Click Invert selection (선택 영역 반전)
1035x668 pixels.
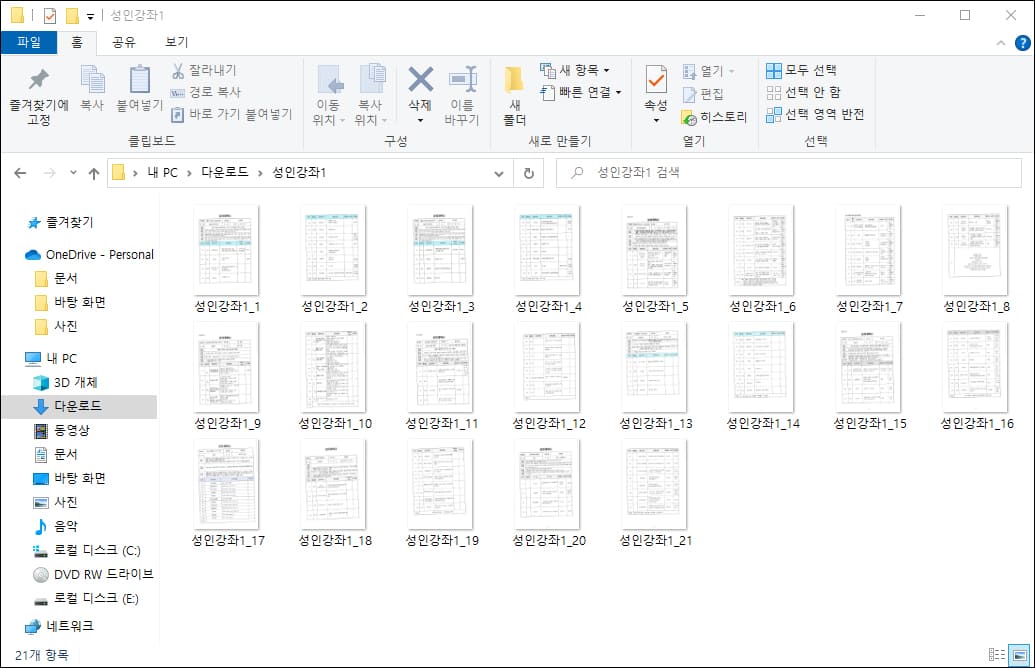pyautogui.click(x=815, y=114)
